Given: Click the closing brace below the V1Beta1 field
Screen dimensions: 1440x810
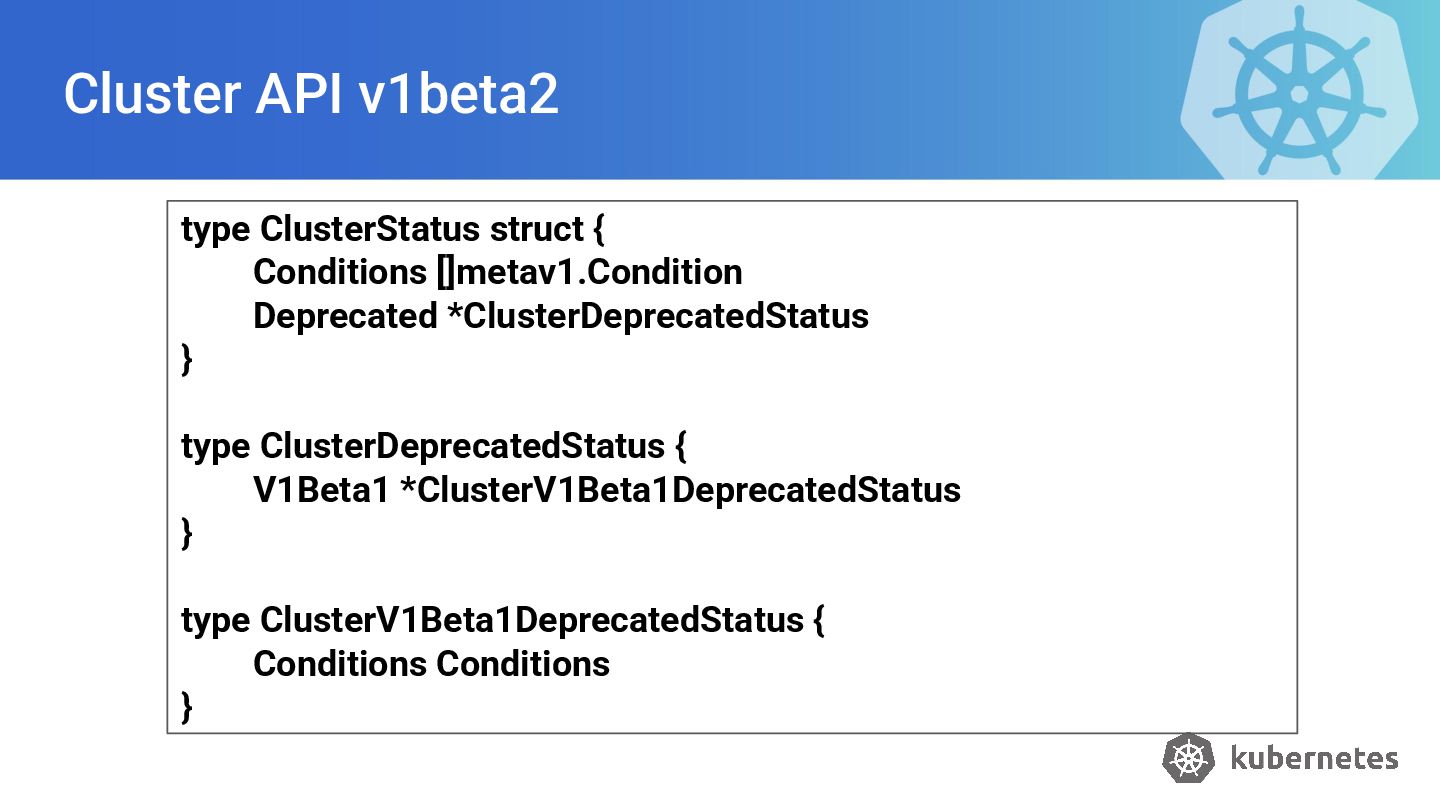Looking at the screenshot, I should coord(187,533).
